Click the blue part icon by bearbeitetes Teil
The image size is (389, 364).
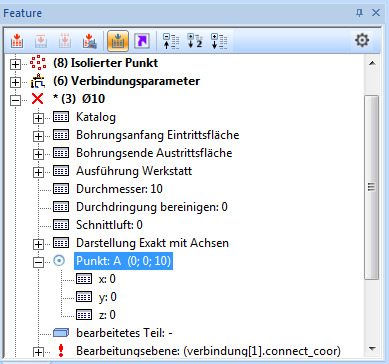click(x=61, y=333)
